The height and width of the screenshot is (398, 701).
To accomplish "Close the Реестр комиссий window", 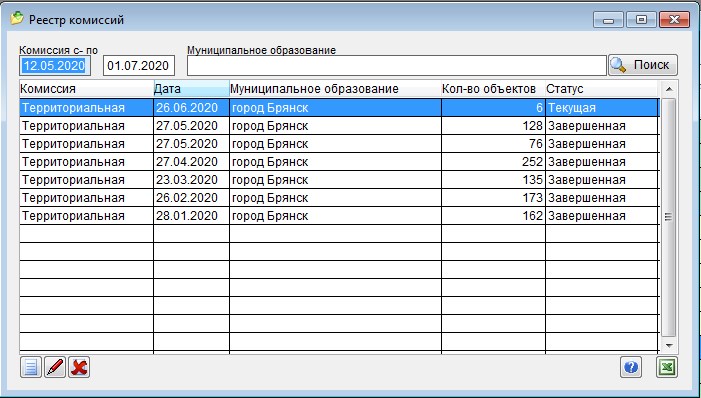I will [675, 20].
